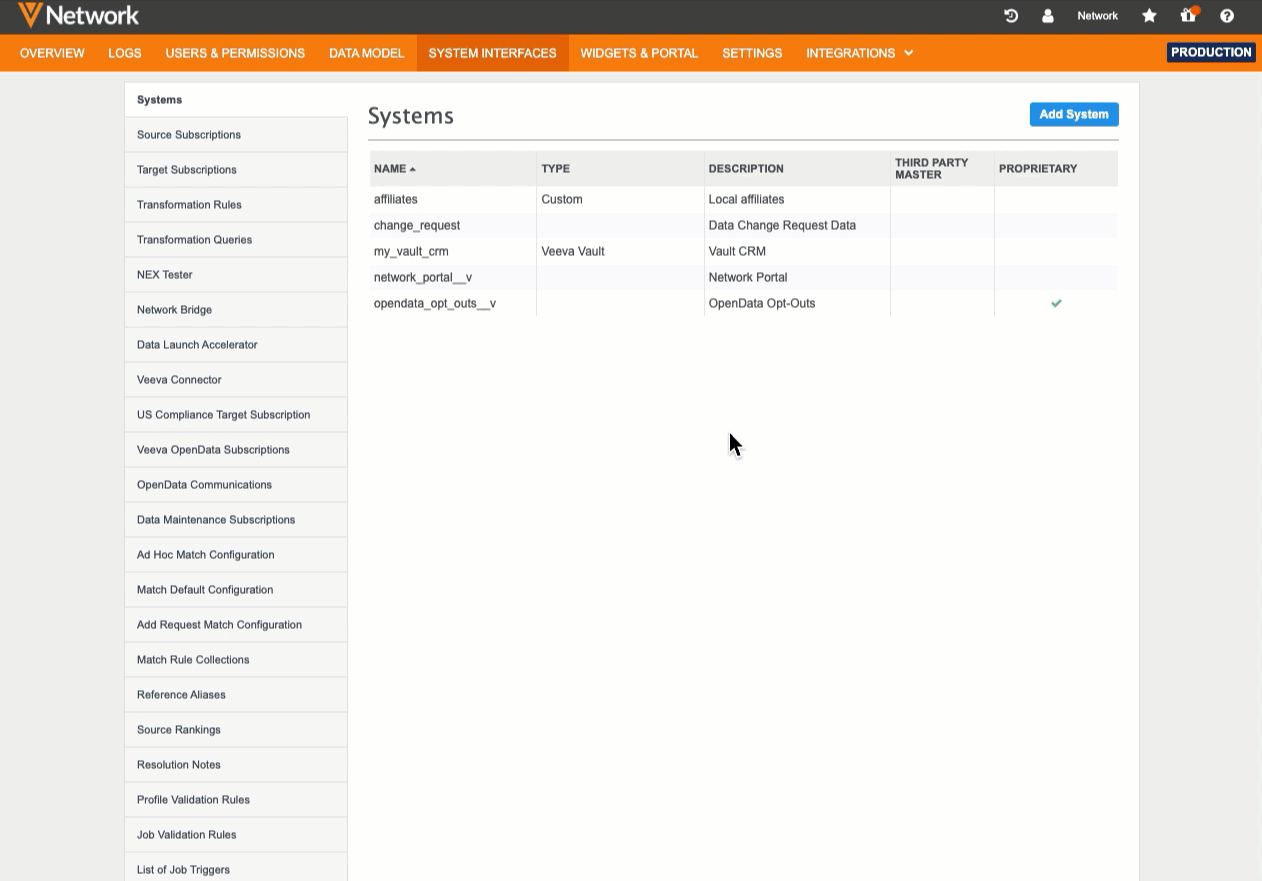1262x881 pixels.
Task: Open Data Launch Accelerator
Action: [x=236, y=345]
